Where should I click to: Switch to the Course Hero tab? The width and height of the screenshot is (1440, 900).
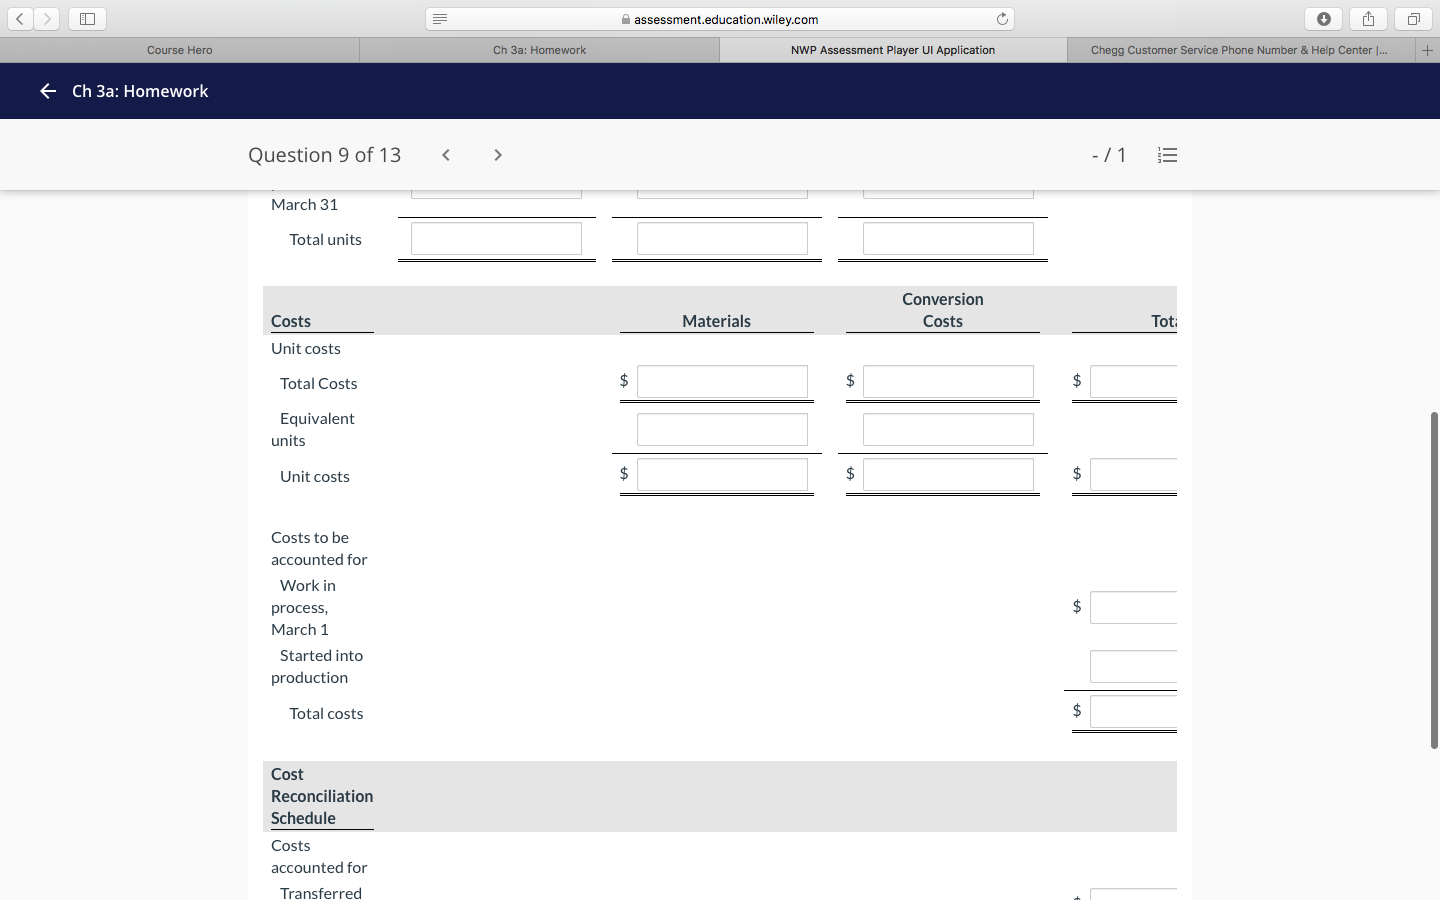[x=180, y=50]
